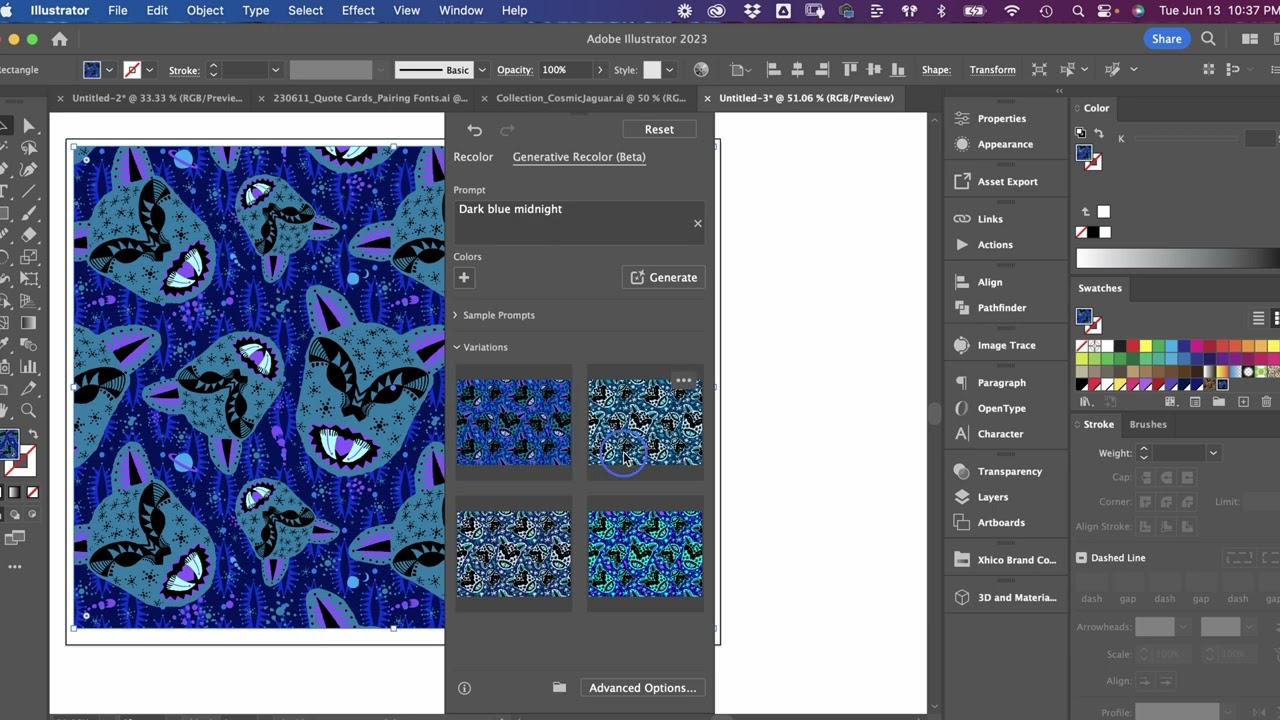Open the stroke color dropdown arrow

tap(149, 70)
